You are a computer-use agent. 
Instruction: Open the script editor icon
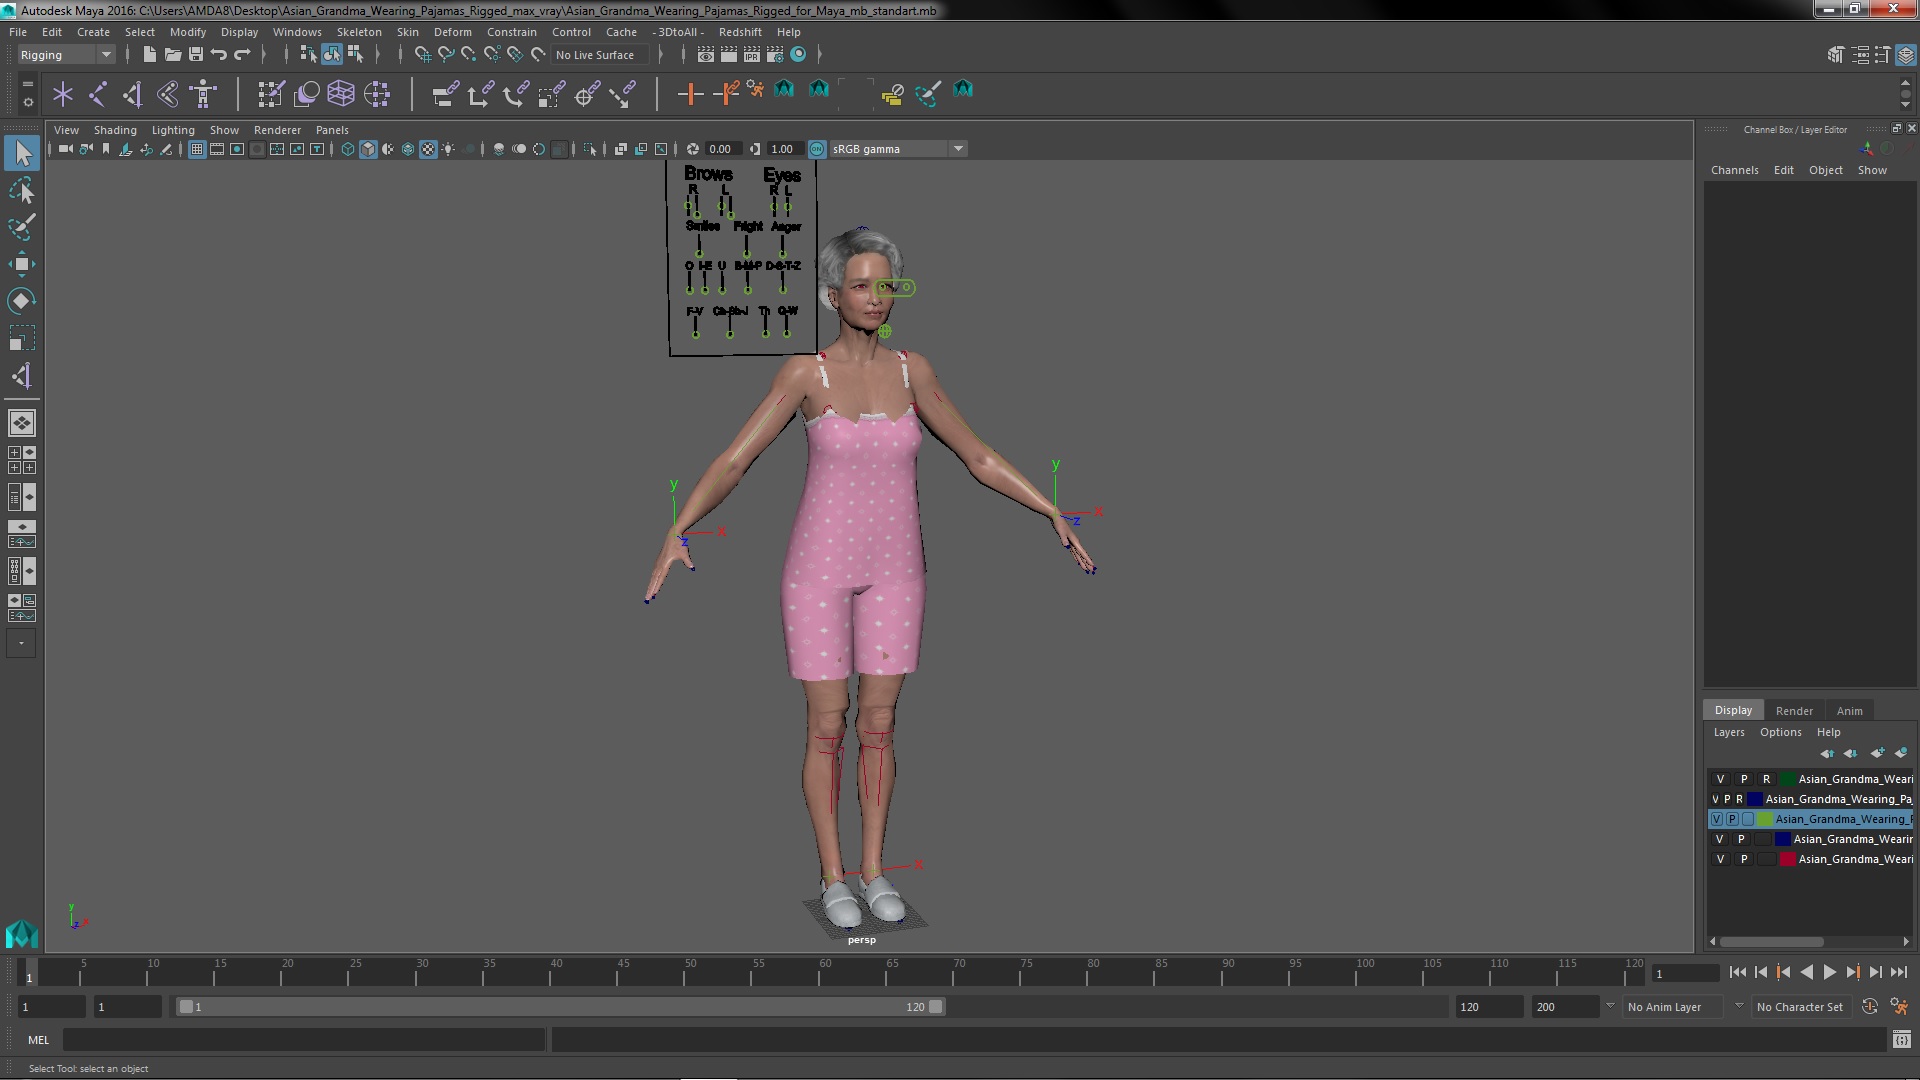point(1901,1040)
